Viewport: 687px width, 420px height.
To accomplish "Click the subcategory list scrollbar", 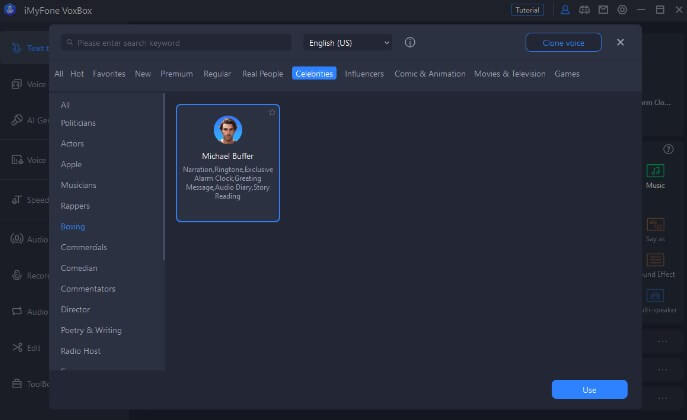I will point(164,177).
